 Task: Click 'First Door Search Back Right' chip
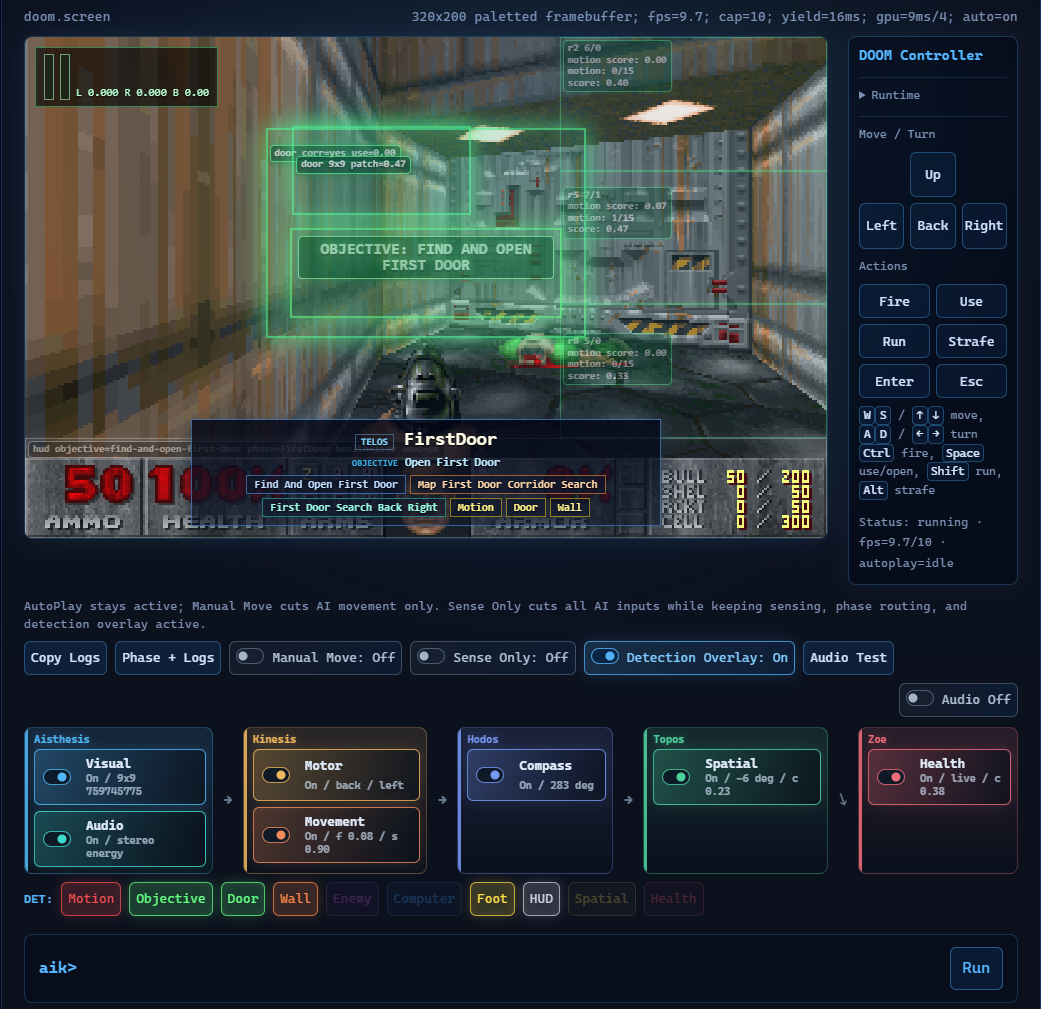[x=354, y=507]
